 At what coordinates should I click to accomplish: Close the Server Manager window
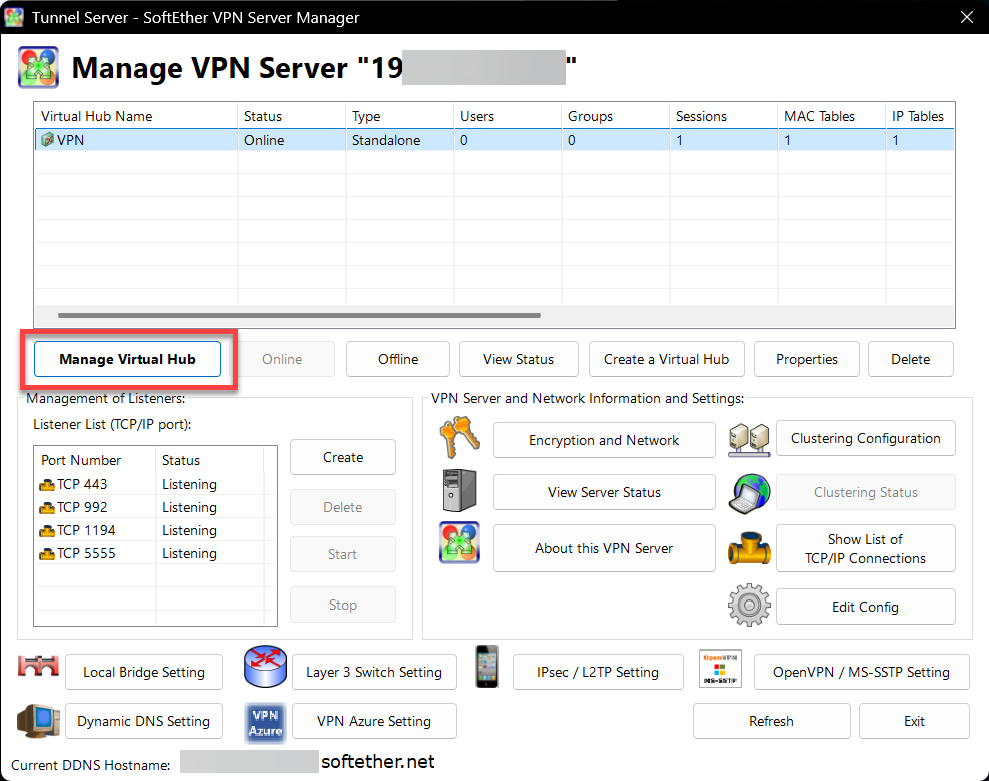967,17
